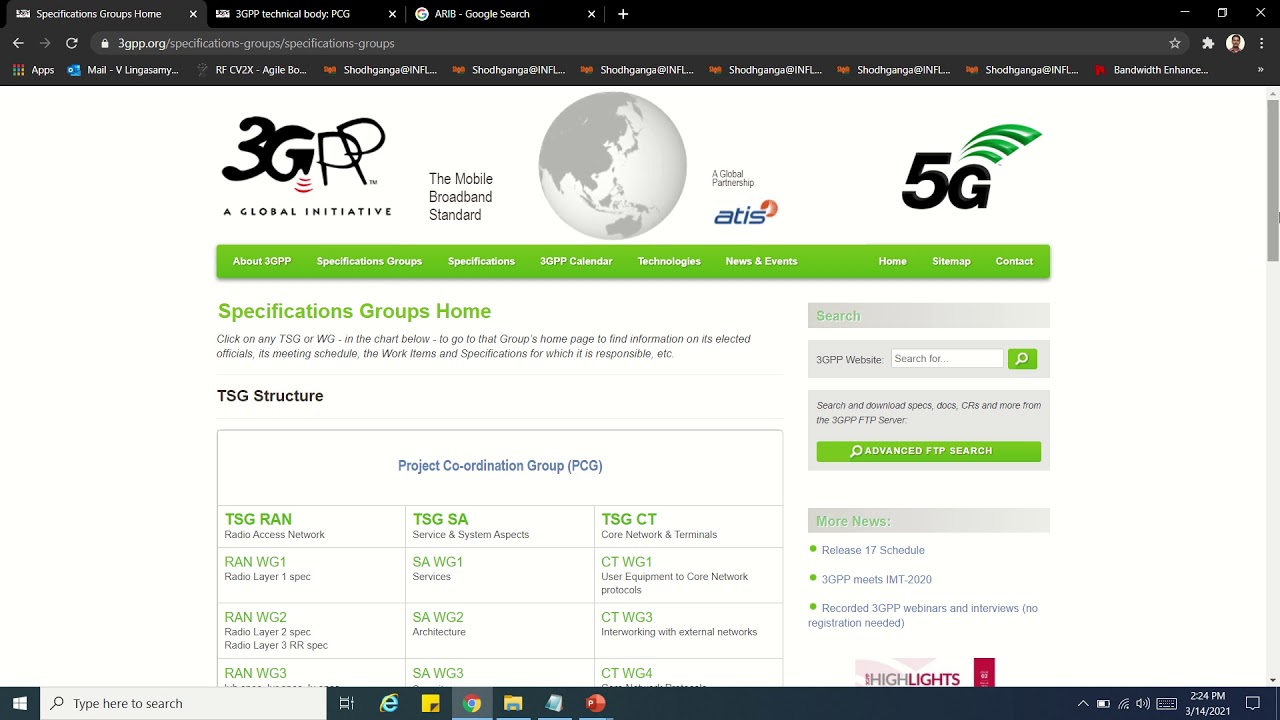Close the ARIB - Google Search tab

[x=591, y=14]
